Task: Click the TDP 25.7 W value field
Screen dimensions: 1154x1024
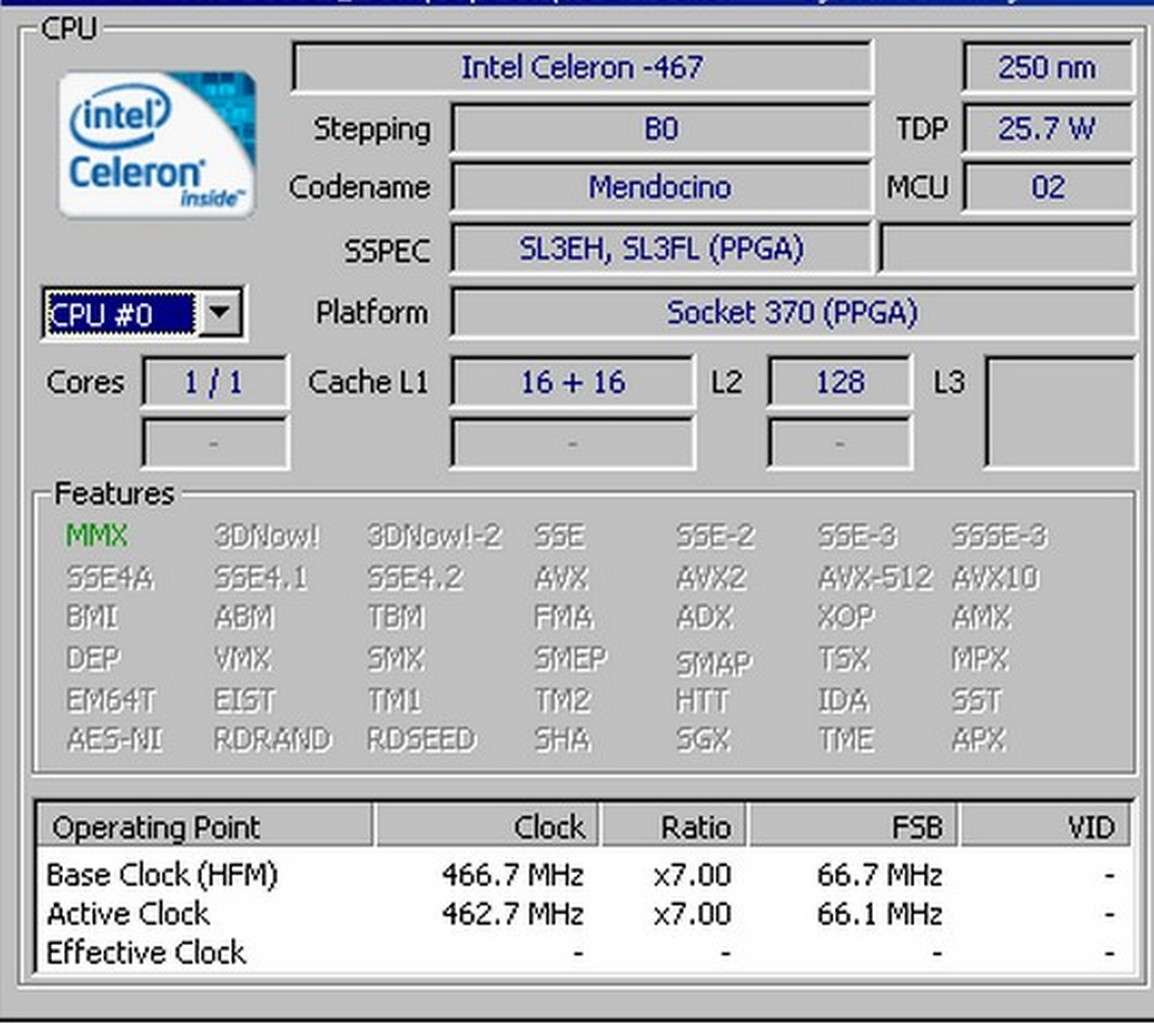Action: click(1048, 128)
